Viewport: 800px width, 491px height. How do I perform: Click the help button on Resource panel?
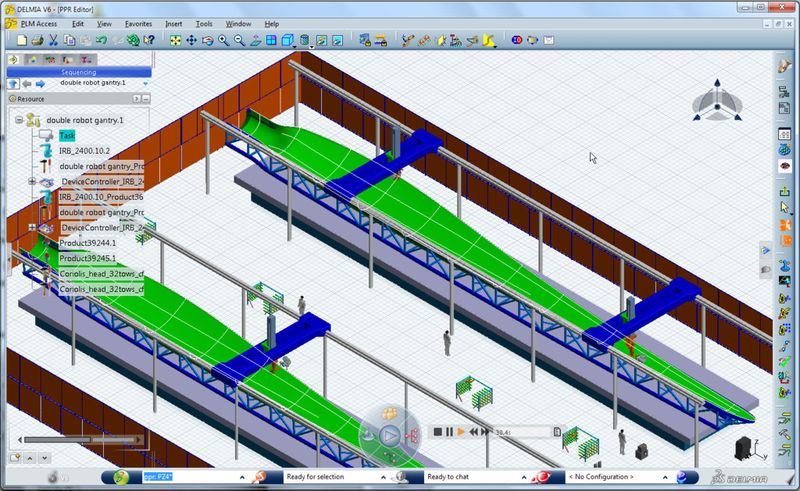click(x=137, y=99)
